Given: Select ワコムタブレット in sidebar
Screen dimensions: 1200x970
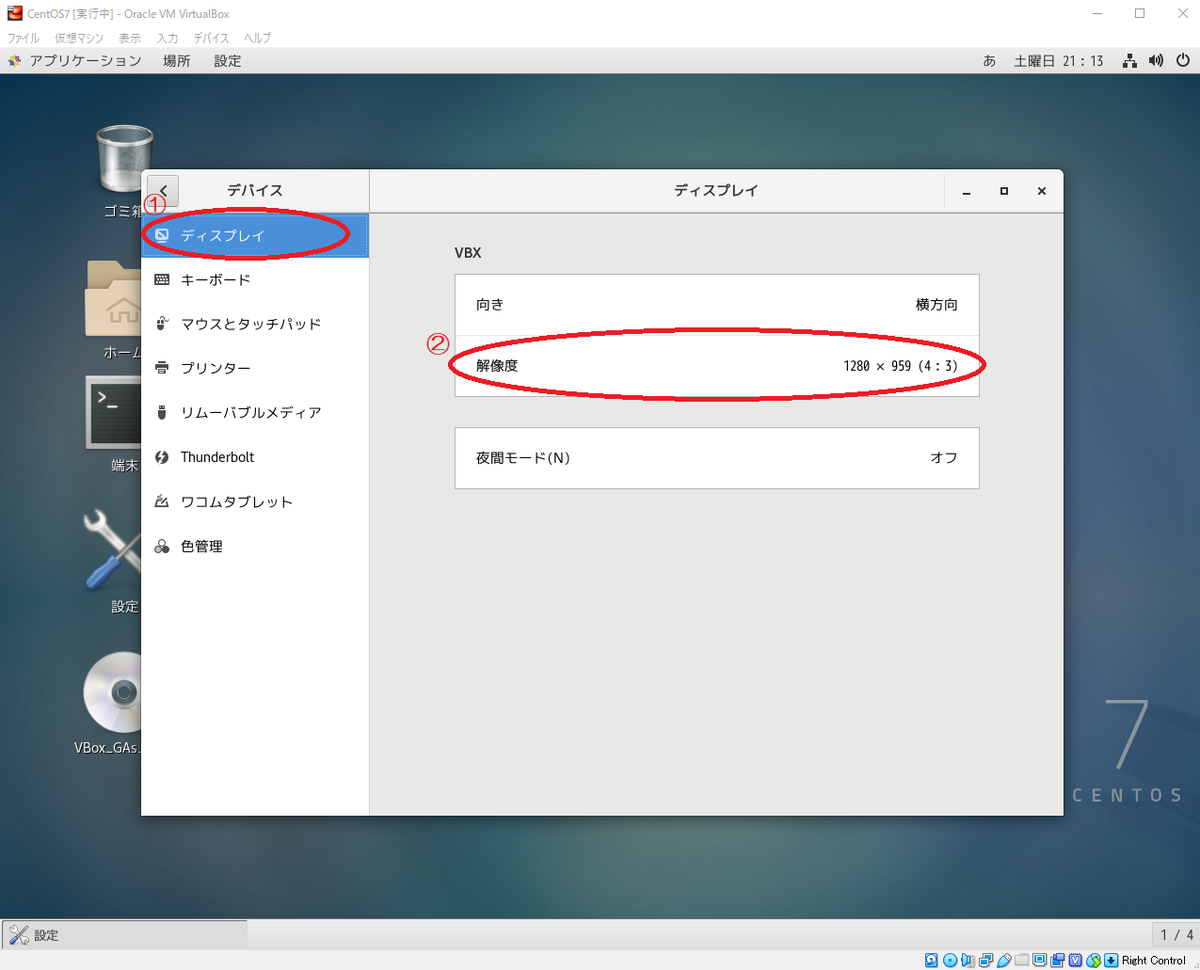Looking at the screenshot, I should pos(255,502).
